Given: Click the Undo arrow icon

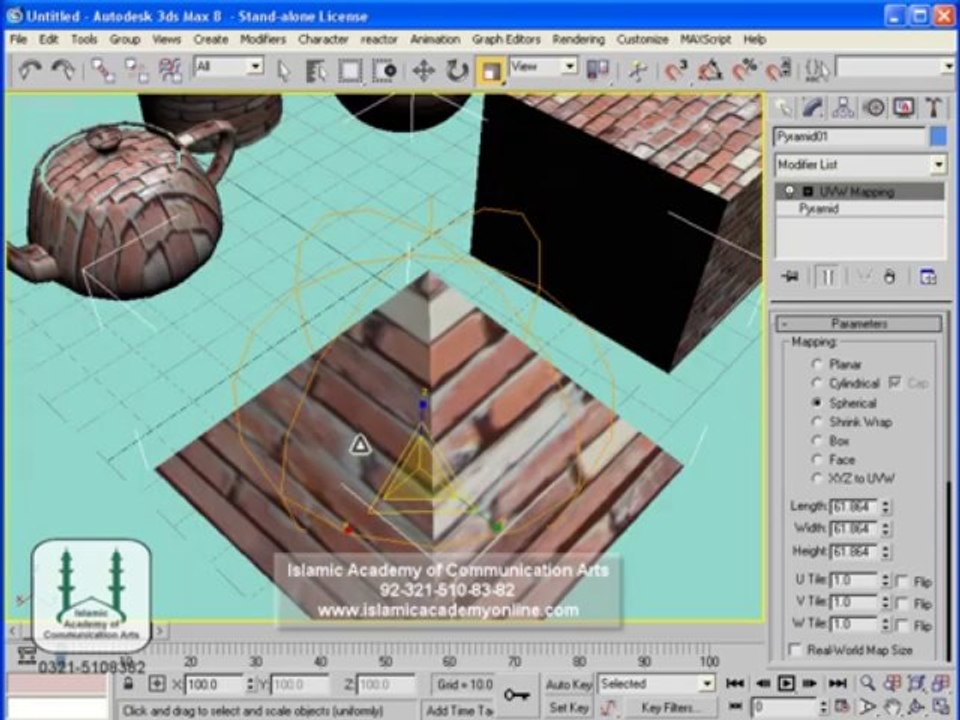Looking at the screenshot, I should (29, 70).
